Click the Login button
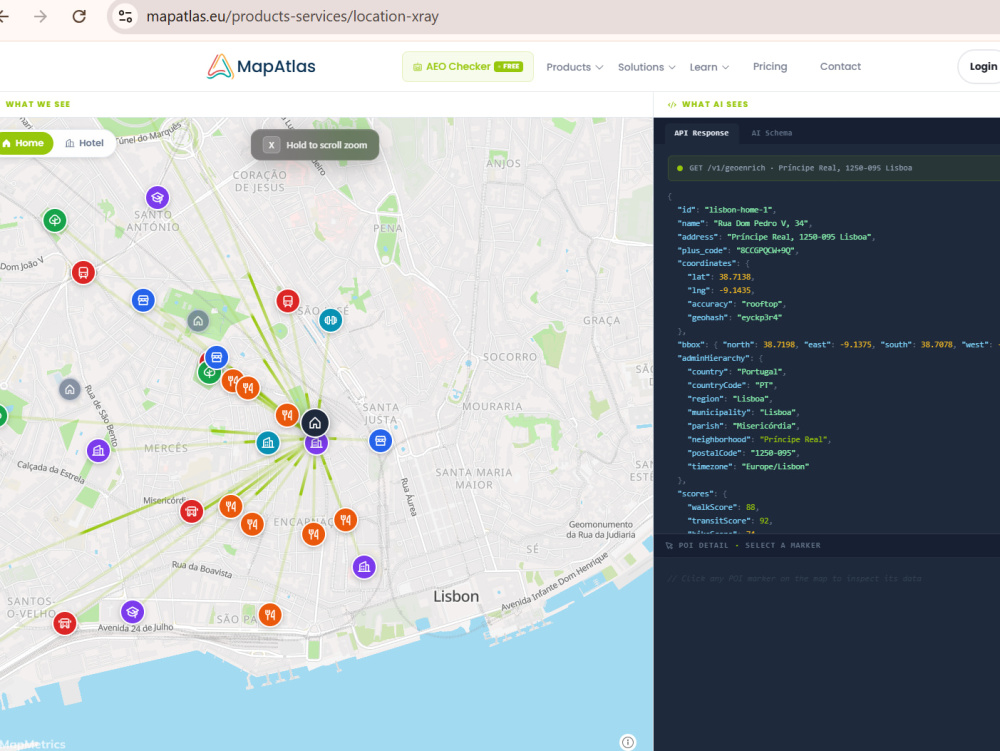Screen dimensions: 1000x751 point(982,66)
